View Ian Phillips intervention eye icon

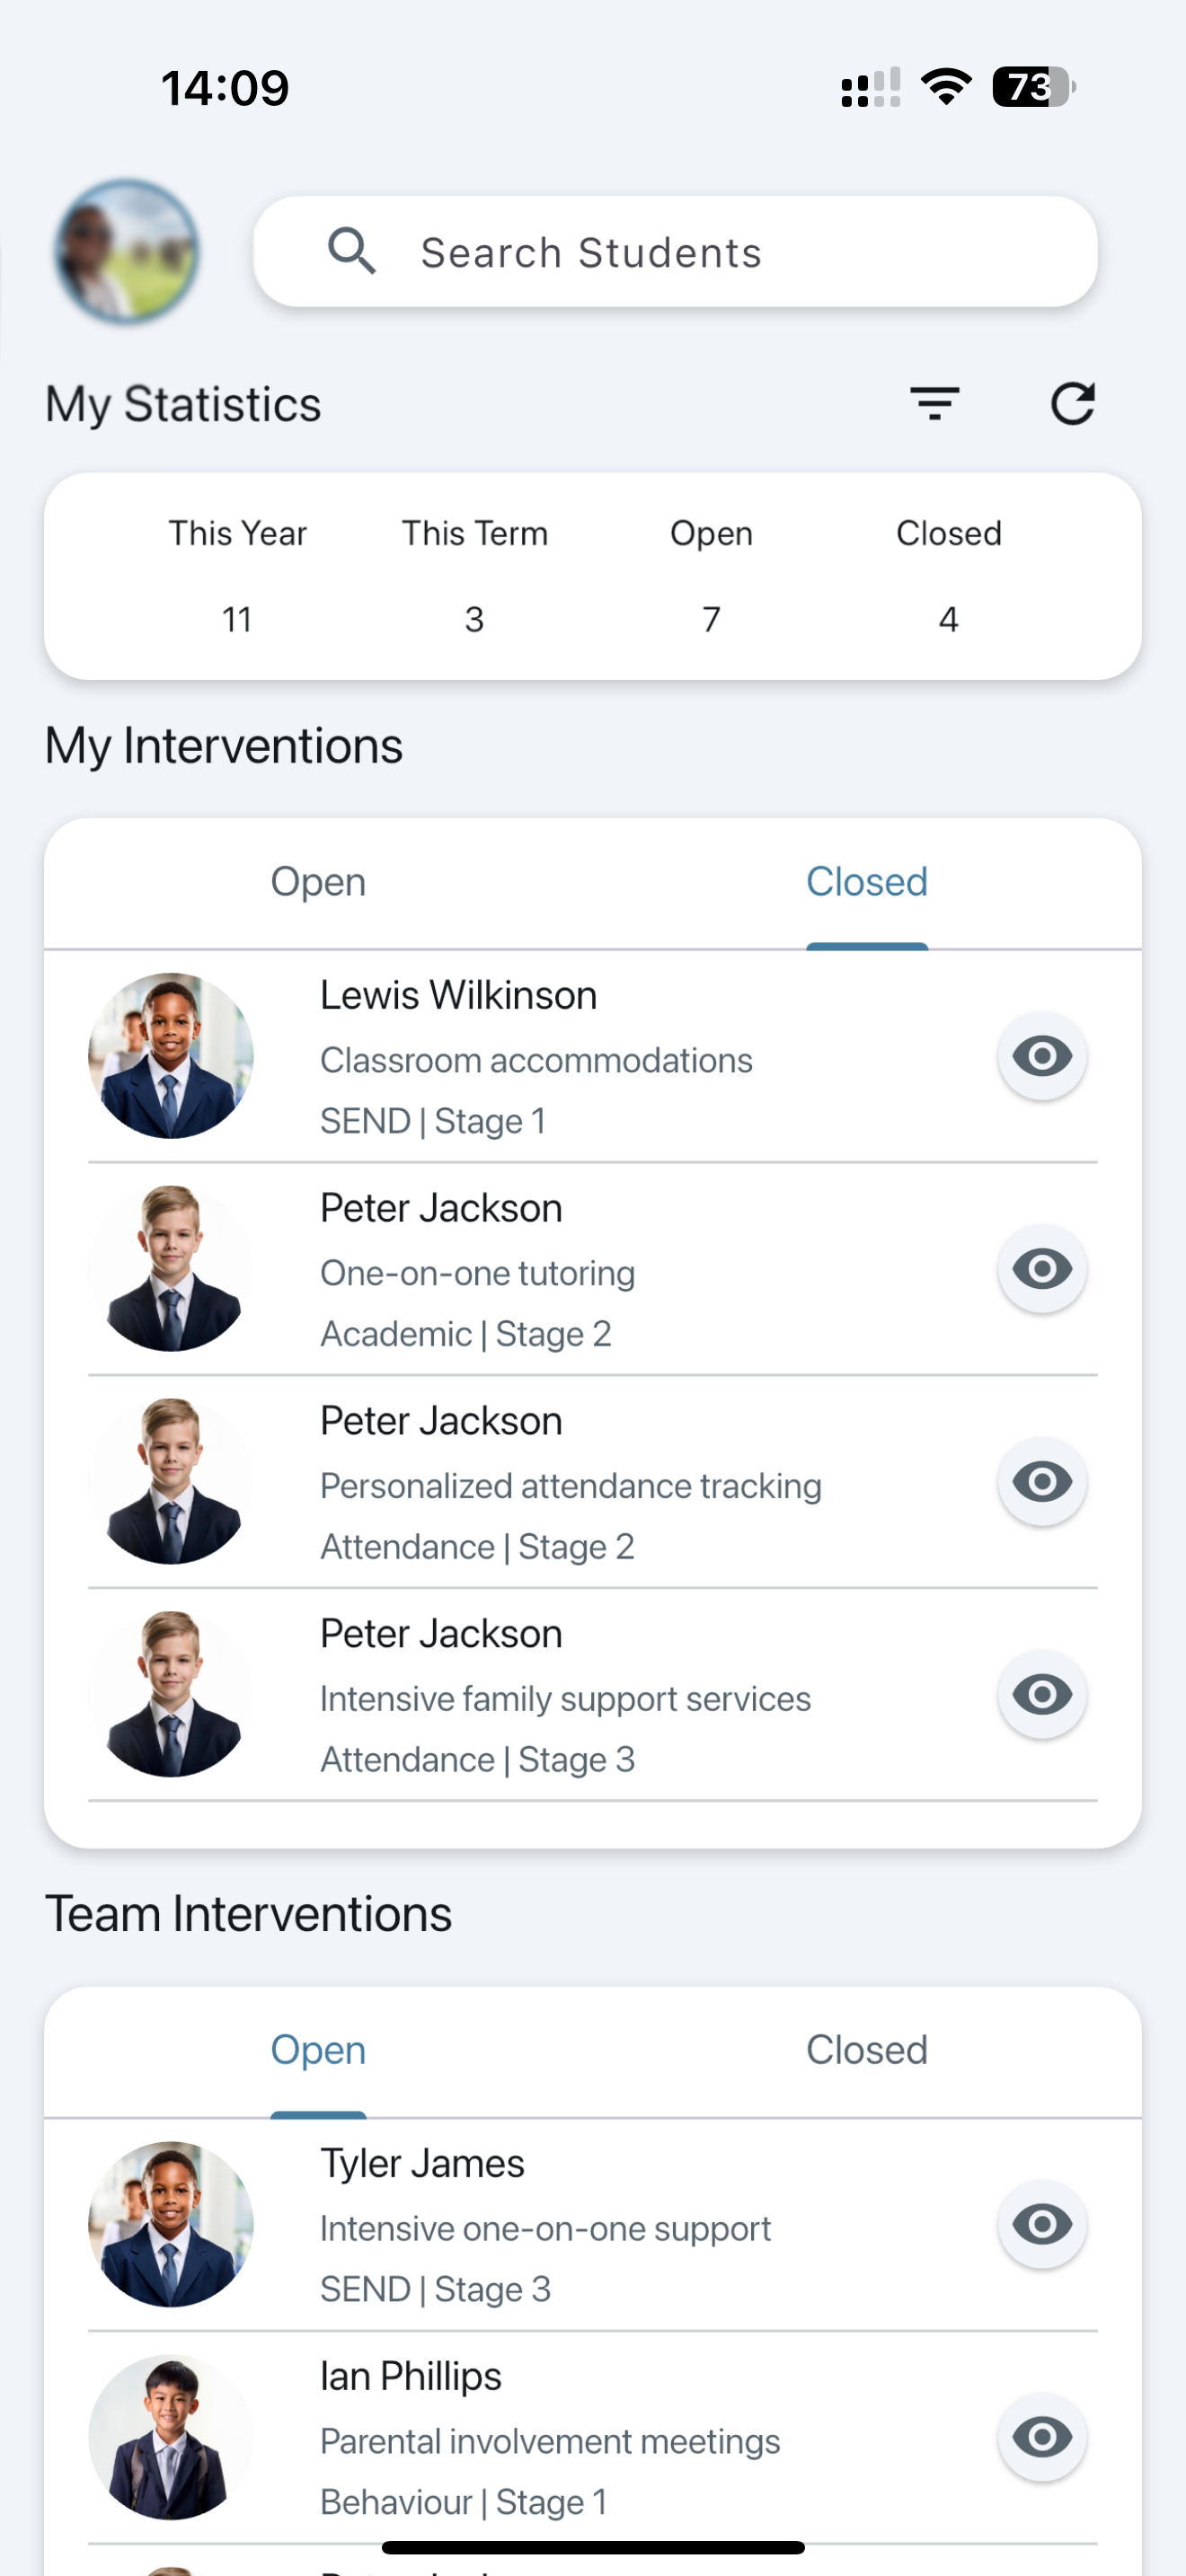[x=1041, y=2438]
